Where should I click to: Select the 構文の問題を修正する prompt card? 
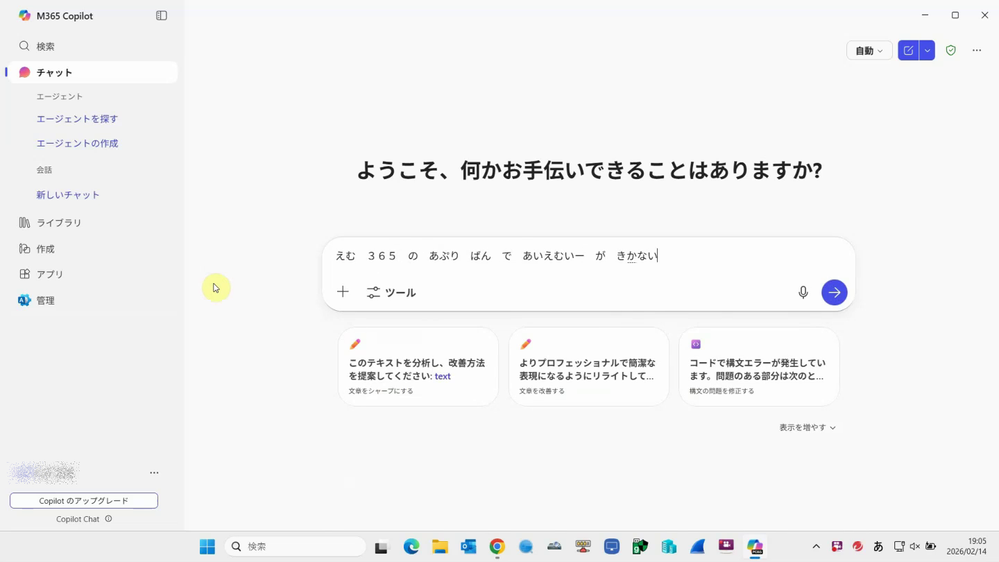pyautogui.click(x=759, y=367)
